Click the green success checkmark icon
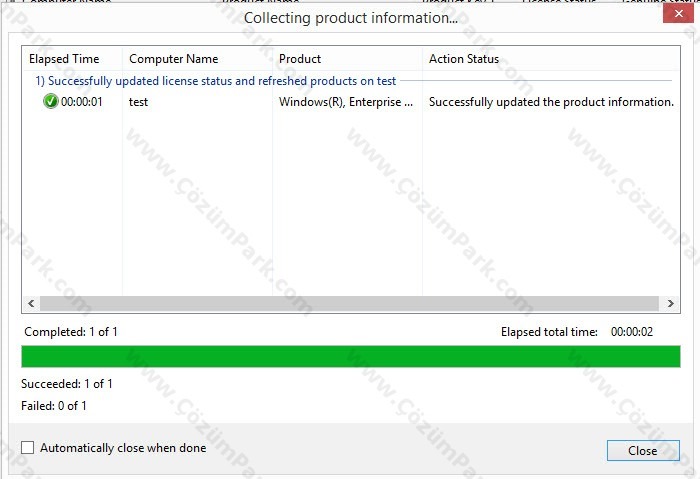 click(x=51, y=102)
